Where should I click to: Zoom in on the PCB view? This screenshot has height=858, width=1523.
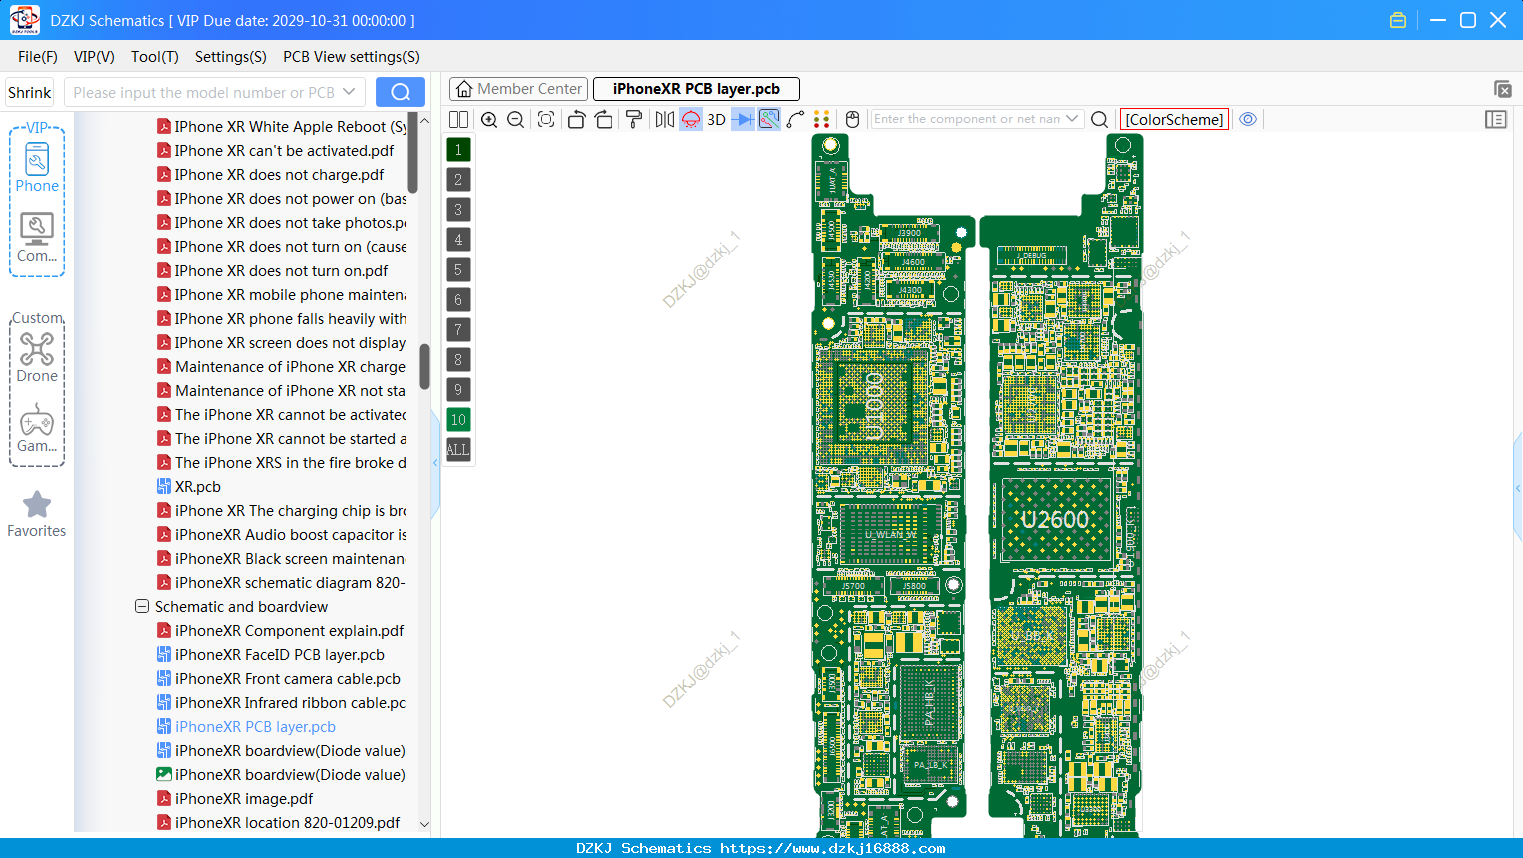[x=489, y=119]
